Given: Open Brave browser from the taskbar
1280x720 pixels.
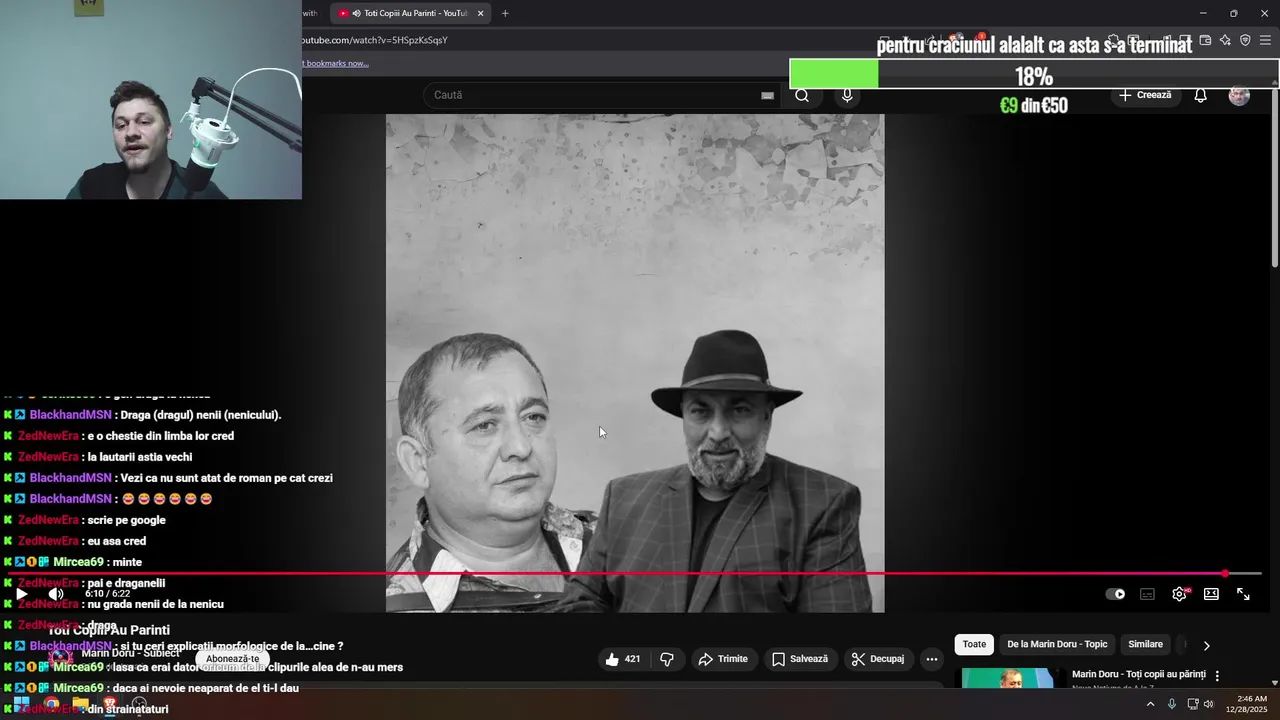Looking at the screenshot, I should (110, 704).
